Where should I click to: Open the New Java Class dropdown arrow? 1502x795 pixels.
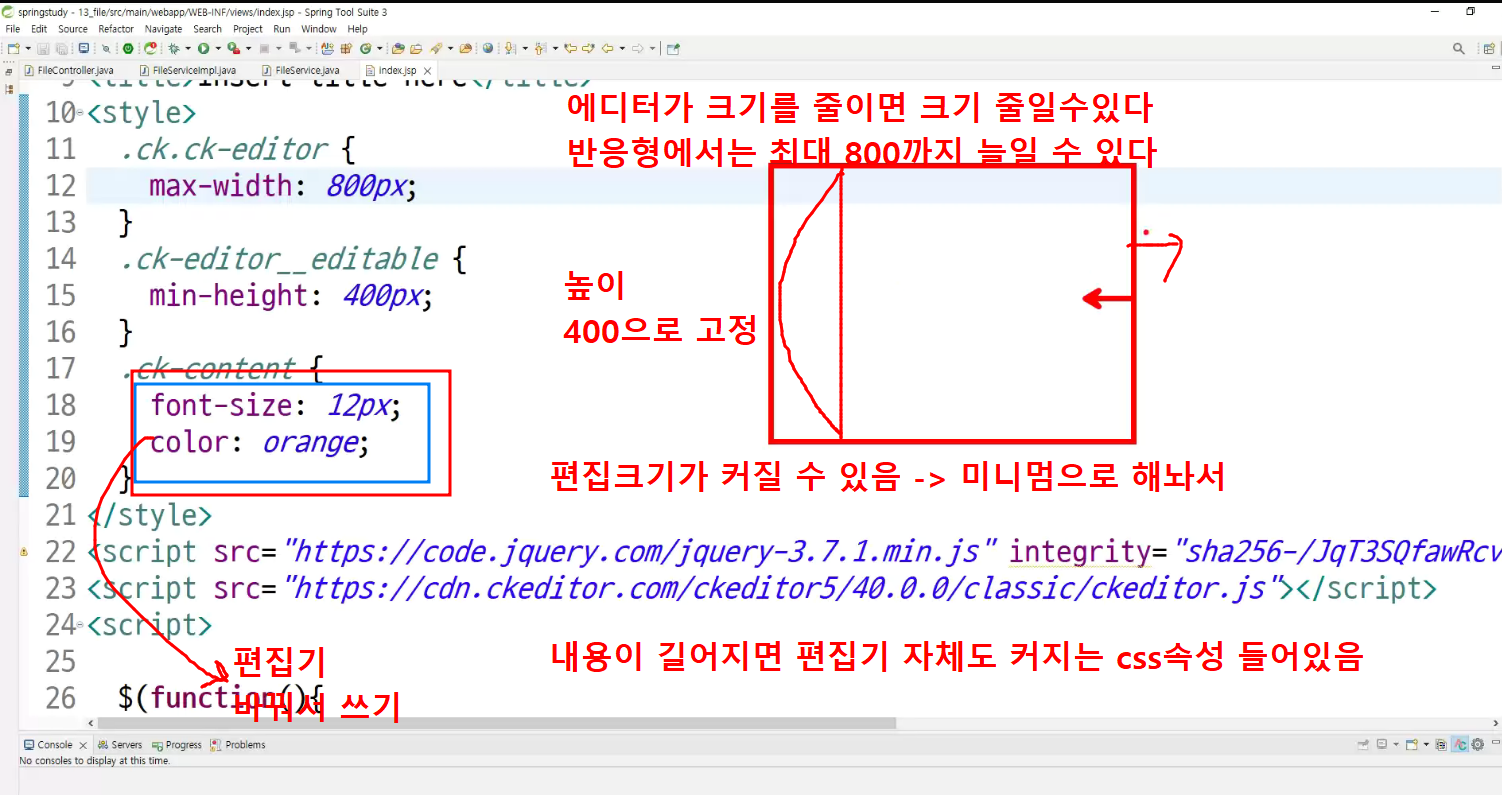380,48
